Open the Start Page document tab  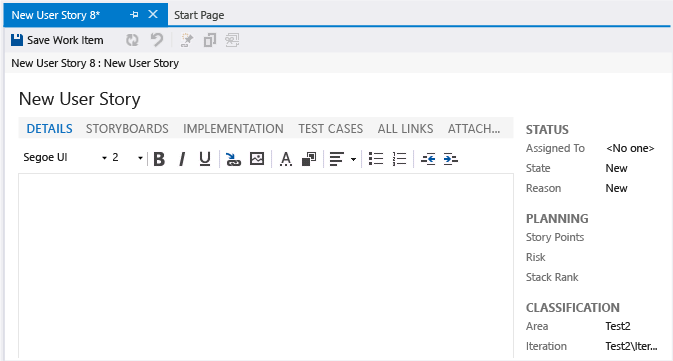pos(199,15)
